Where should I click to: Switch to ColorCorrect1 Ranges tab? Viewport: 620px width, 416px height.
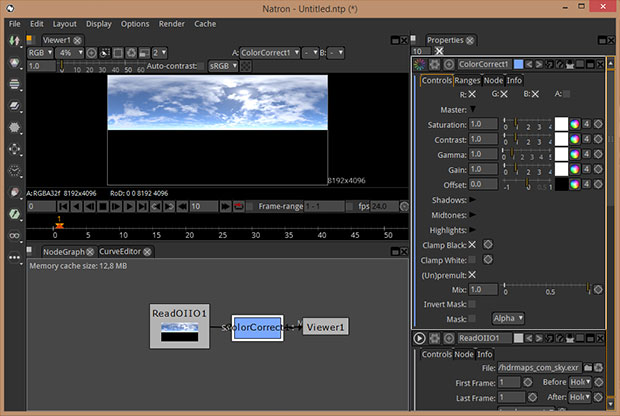point(467,81)
